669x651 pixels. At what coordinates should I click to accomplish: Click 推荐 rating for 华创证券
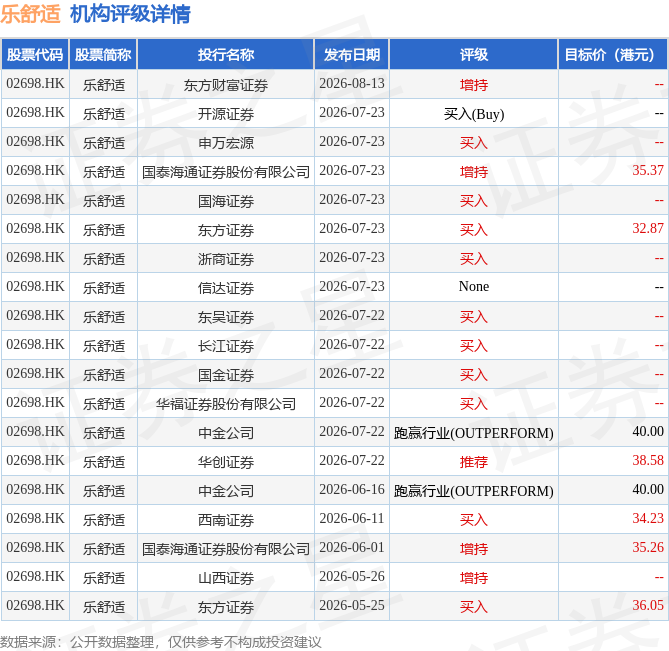(x=474, y=462)
